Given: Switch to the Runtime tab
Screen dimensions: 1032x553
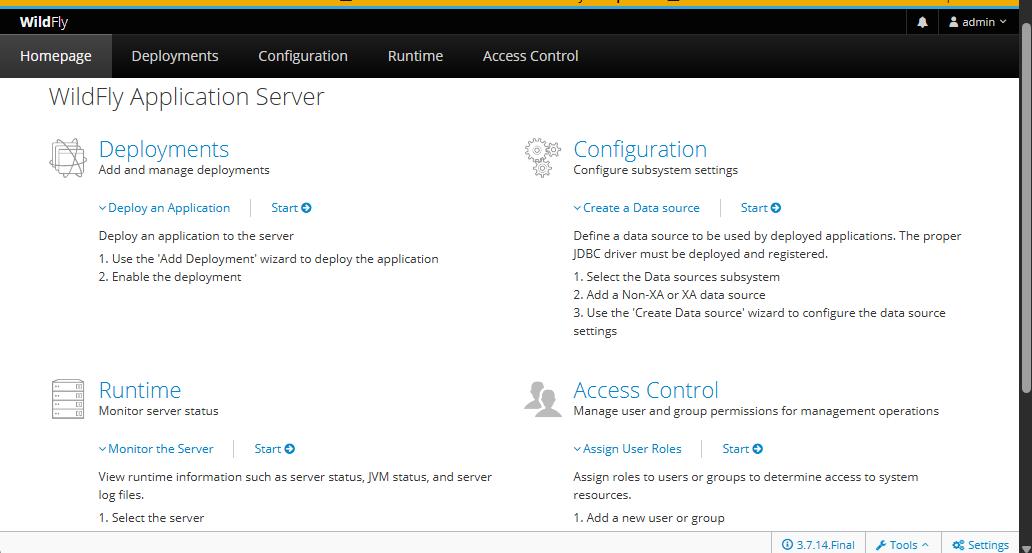Looking at the screenshot, I should click(x=415, y=56).
